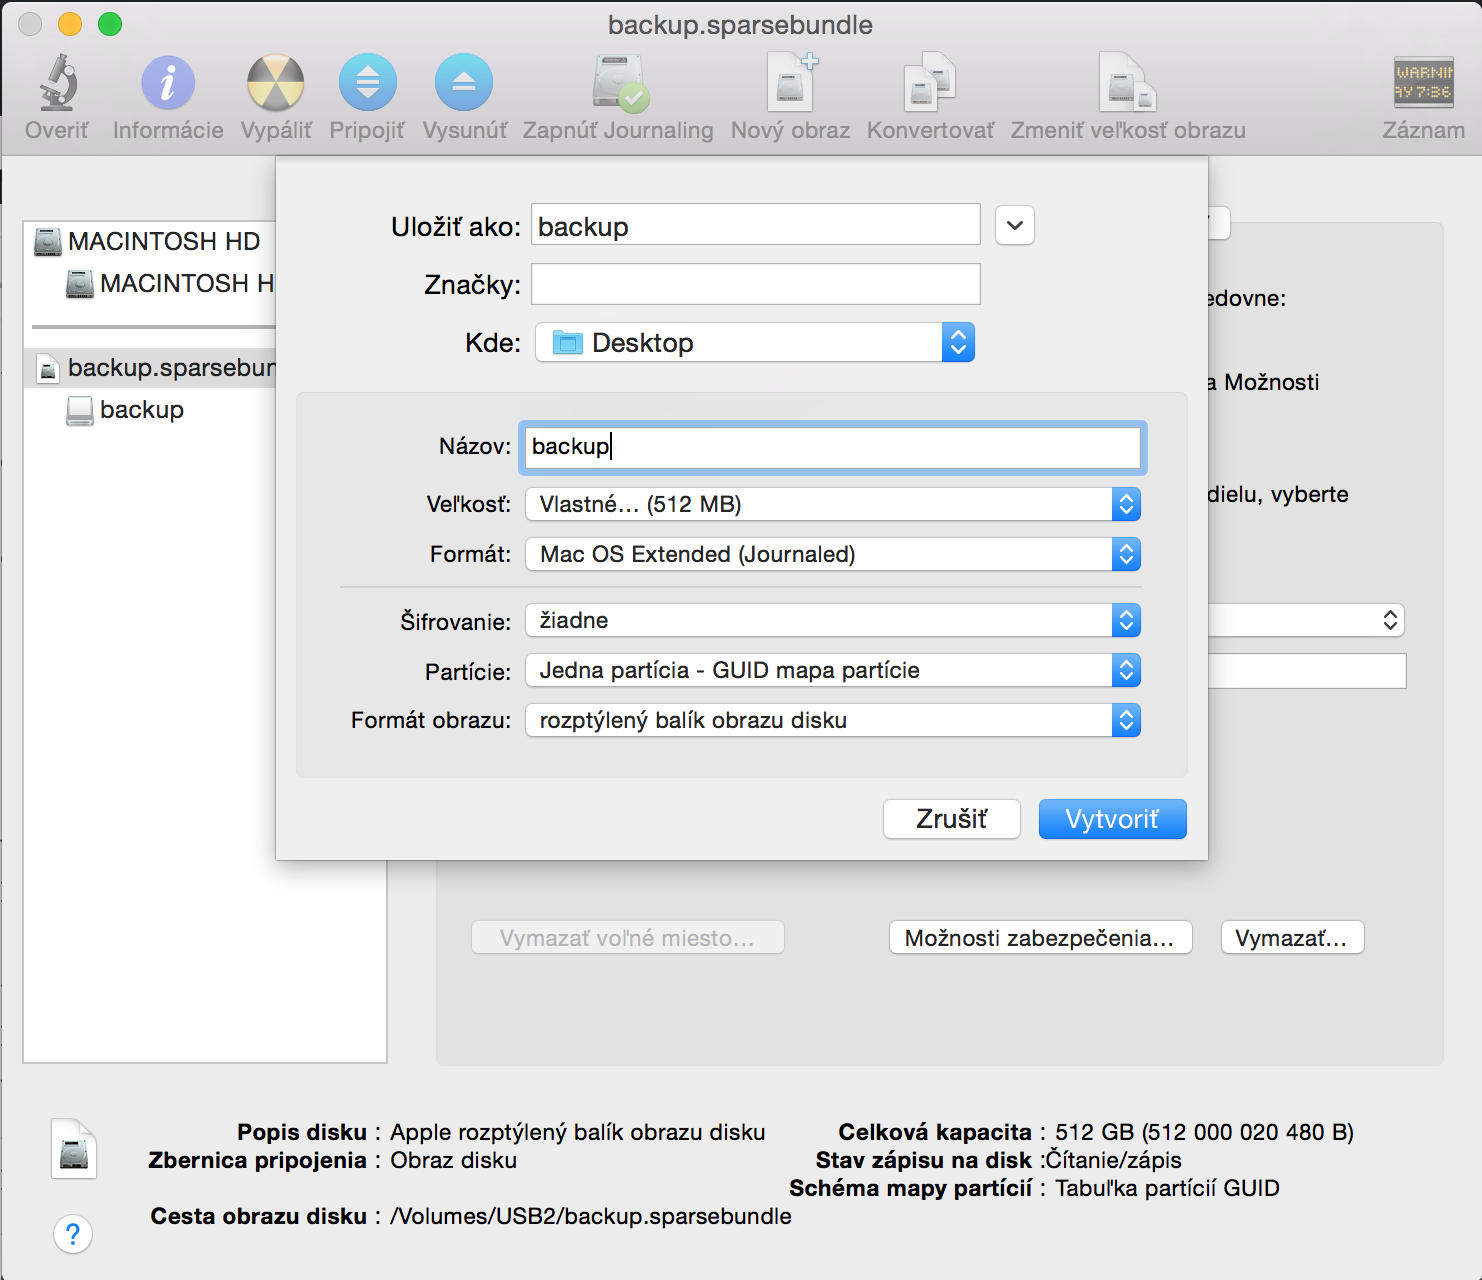Click the Tabuľka partícií GUID text

pyautogui.click(x=1167, y=1188)
